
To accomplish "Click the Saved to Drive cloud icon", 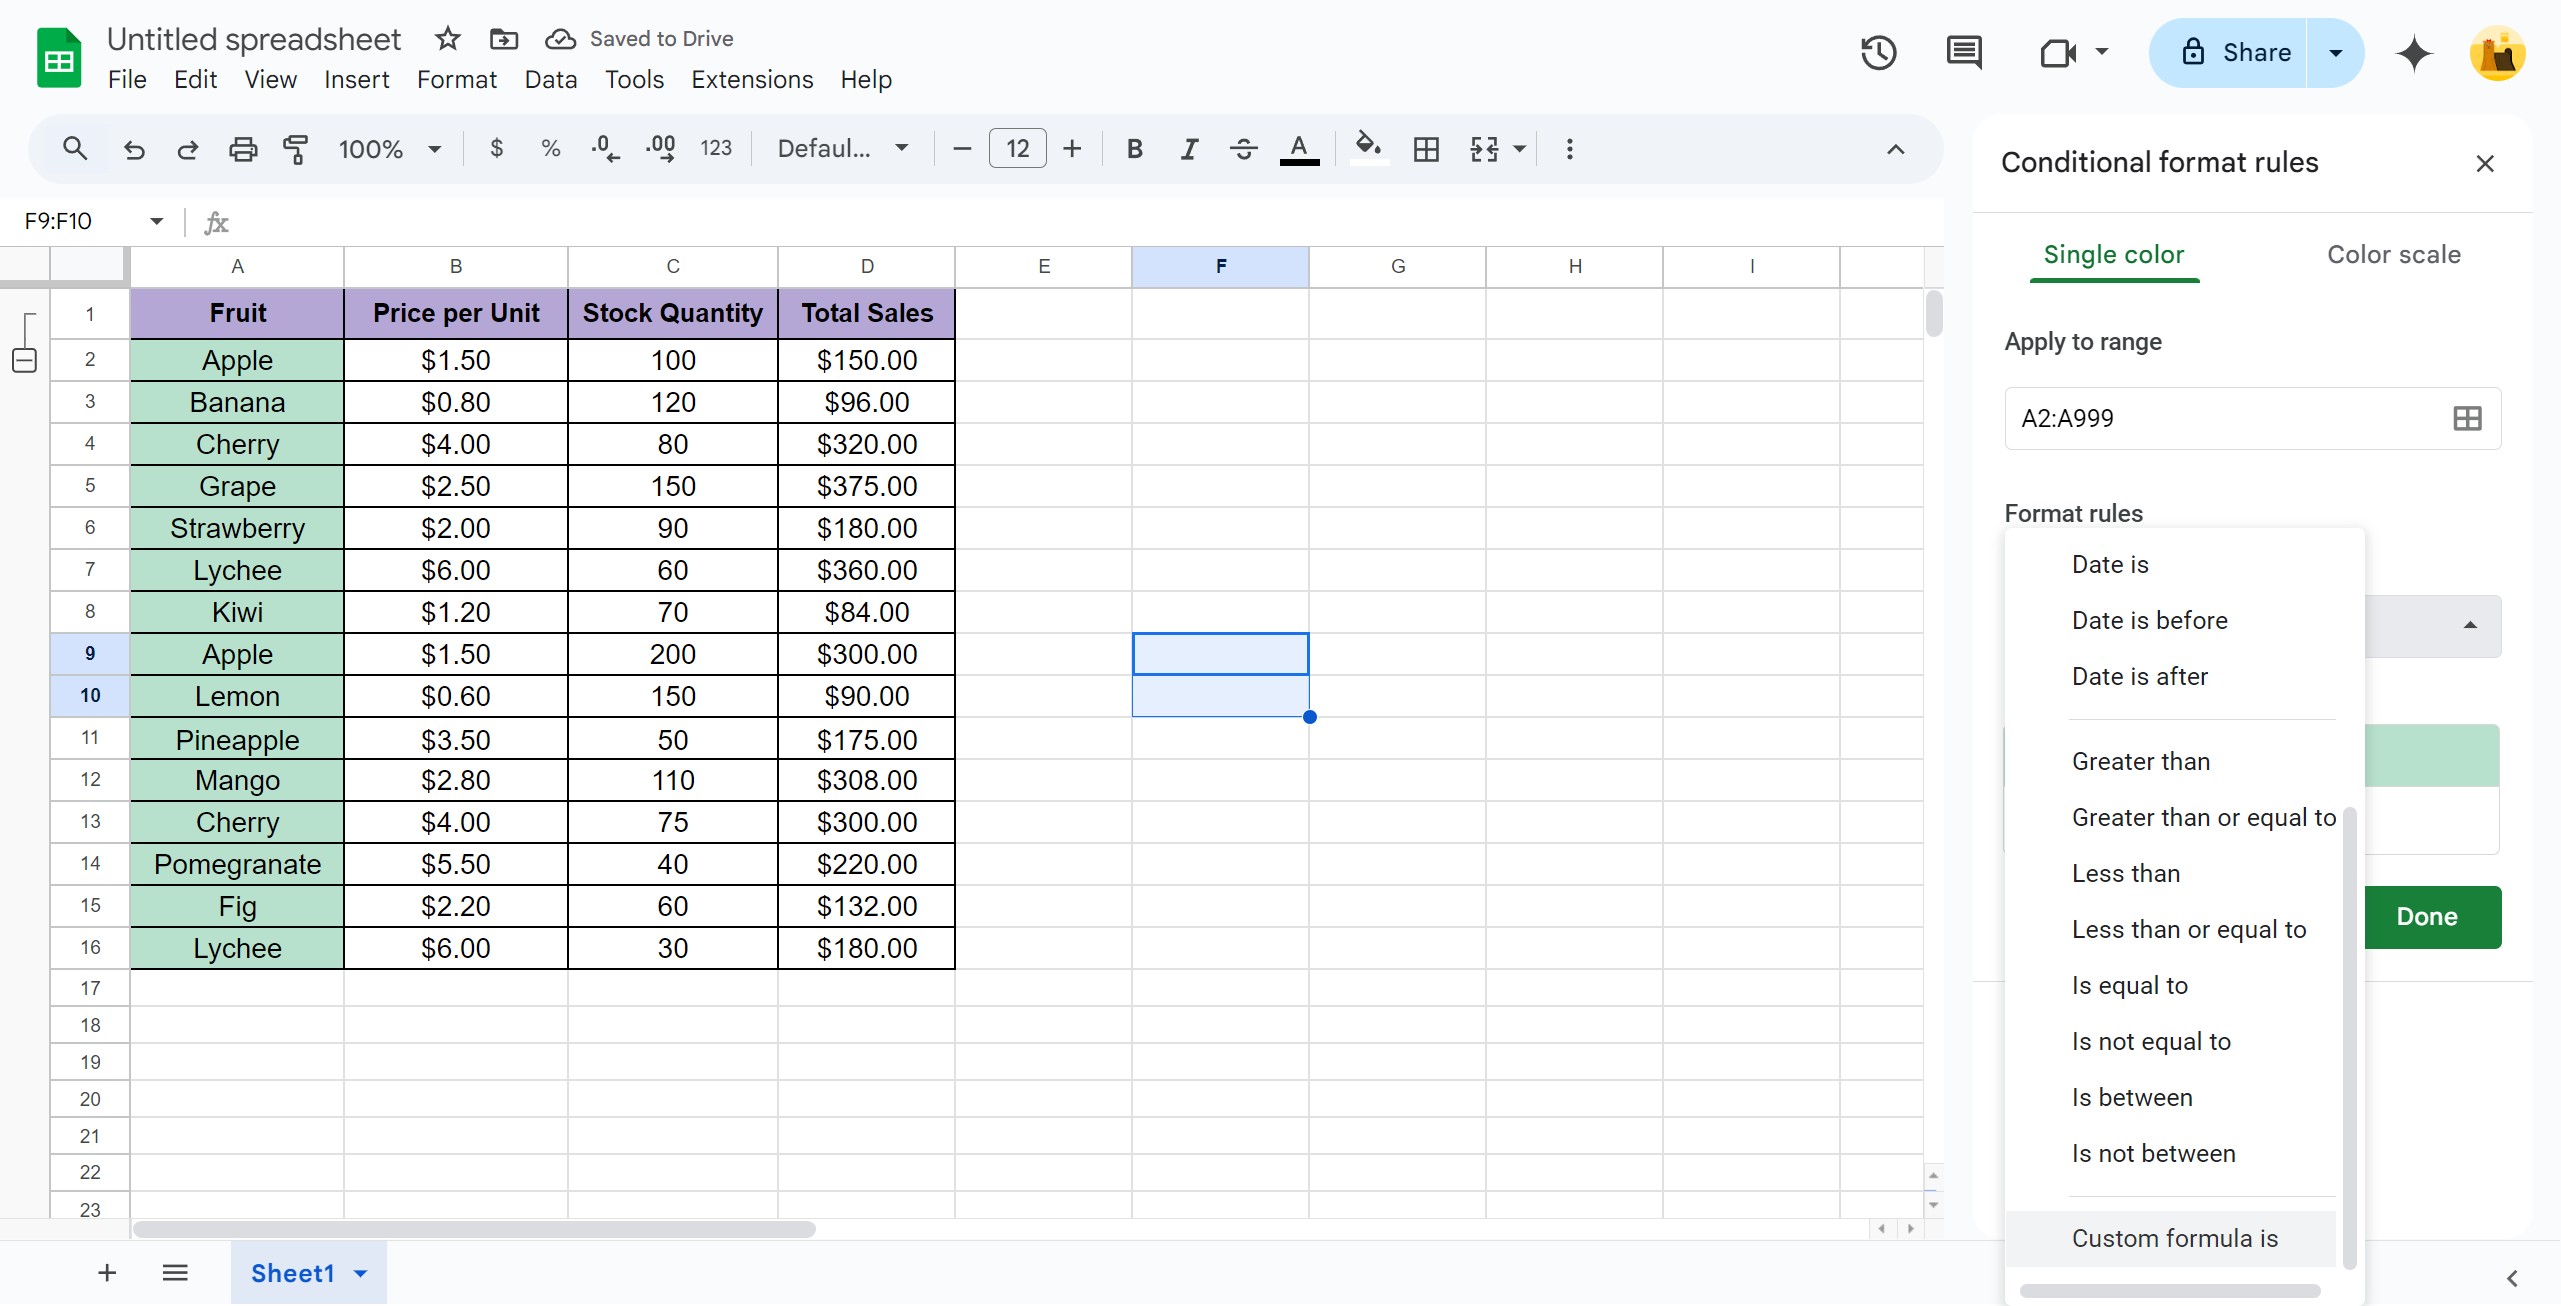I will [x=560, y=39].
